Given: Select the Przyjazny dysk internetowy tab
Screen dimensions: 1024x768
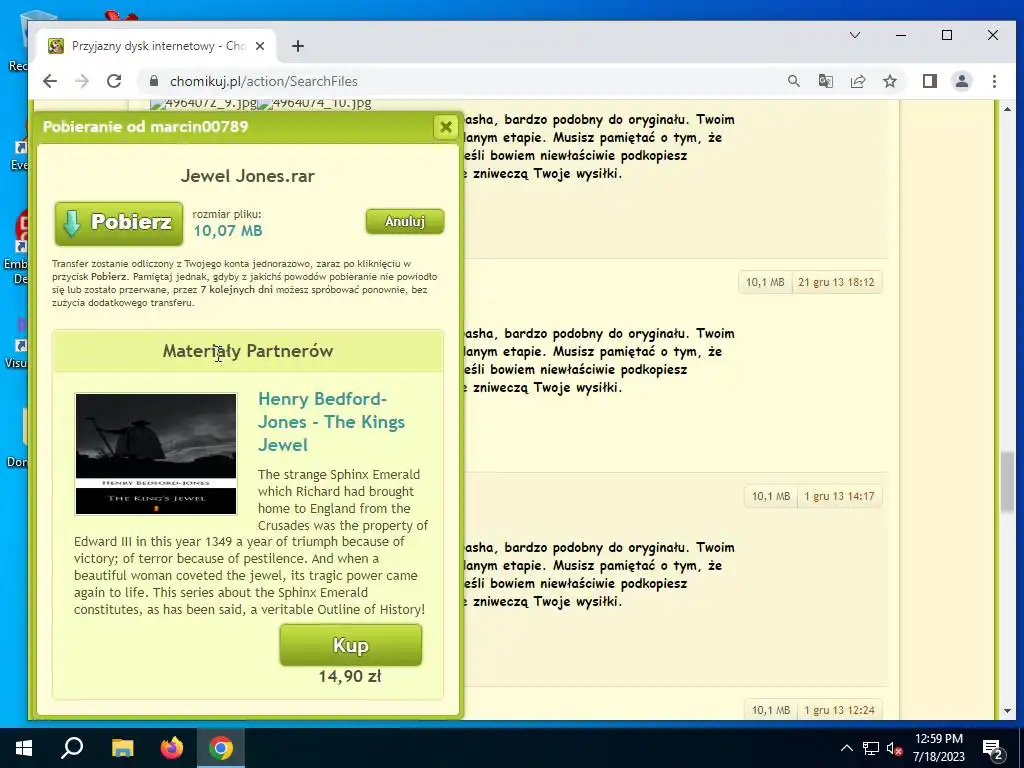Looking at the screenshot, I should (157, 46).
